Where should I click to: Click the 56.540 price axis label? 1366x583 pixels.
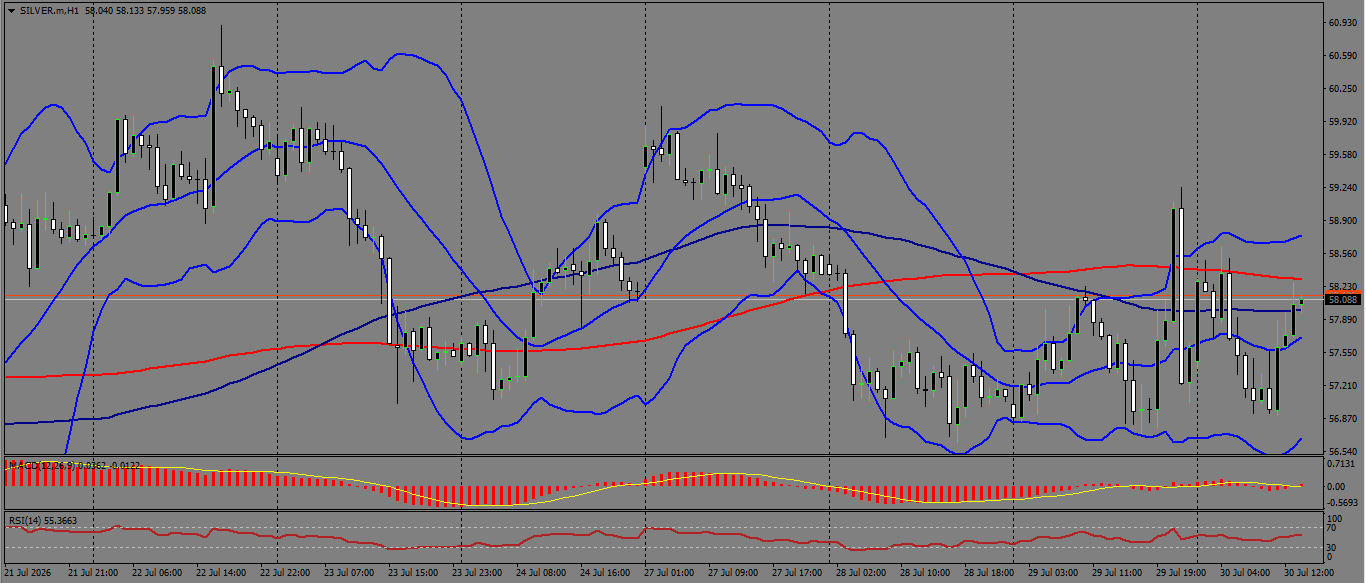click(1341, 451)
